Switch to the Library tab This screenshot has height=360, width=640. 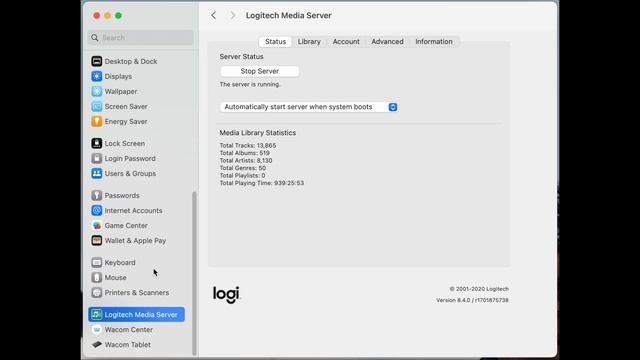[x=309, y=42]
